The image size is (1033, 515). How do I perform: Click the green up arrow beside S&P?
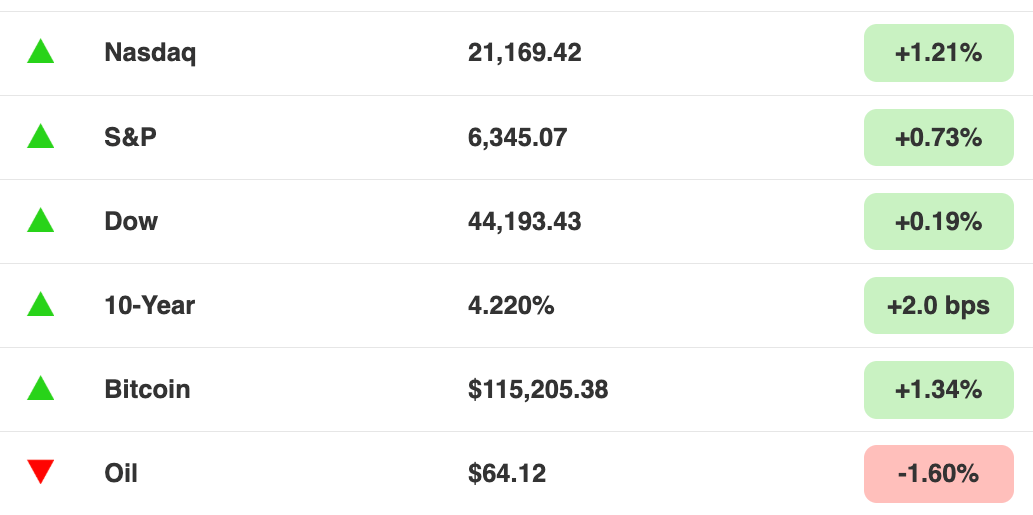click(x=40, y=136)
